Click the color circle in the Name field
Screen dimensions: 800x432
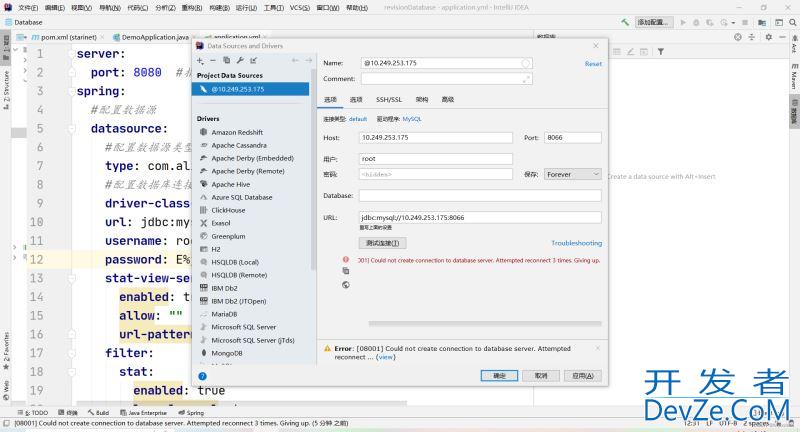[x=526, y=63]
